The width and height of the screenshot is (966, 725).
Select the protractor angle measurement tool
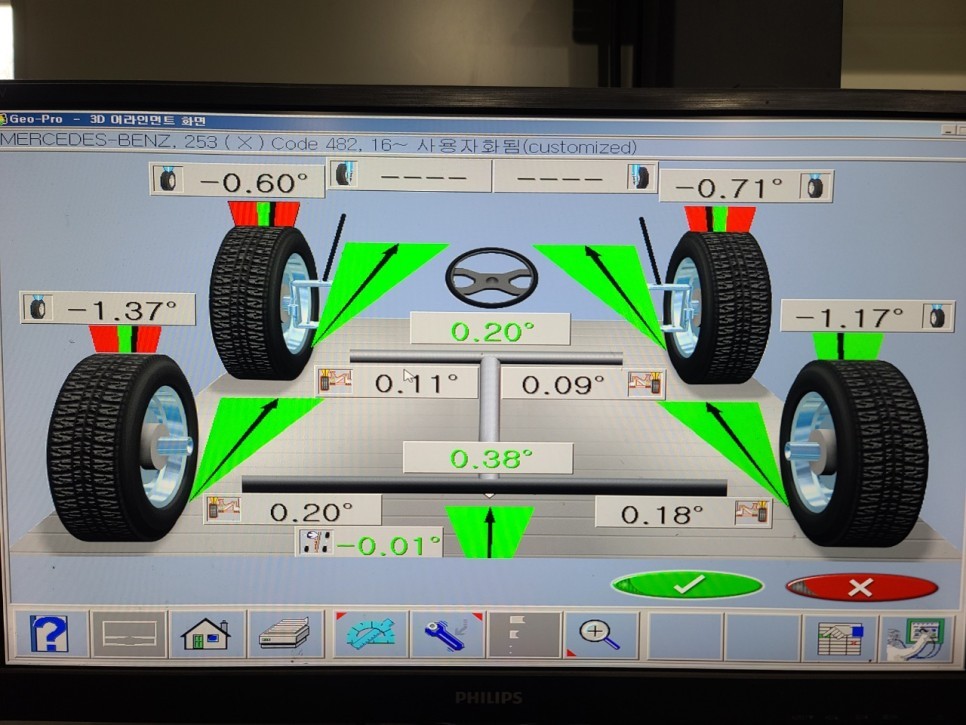coord(369,635)
